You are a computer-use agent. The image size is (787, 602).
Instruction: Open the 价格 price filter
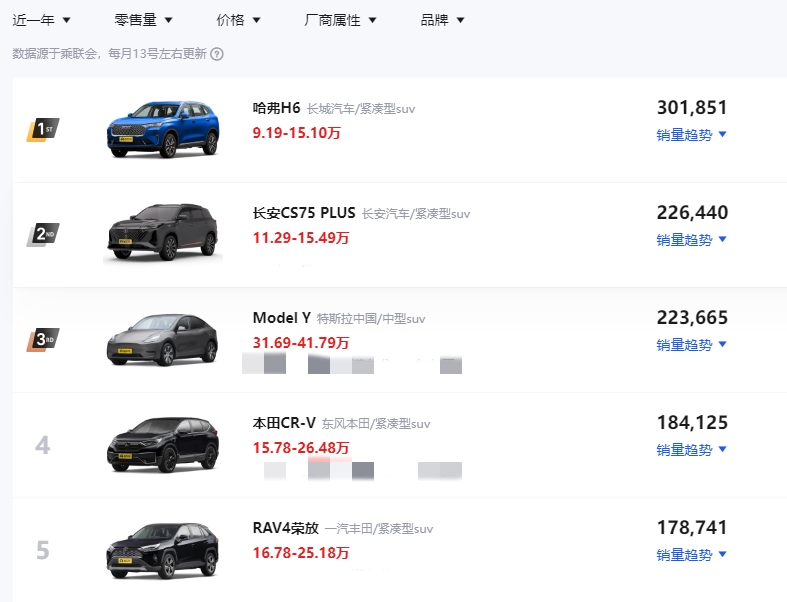pyautogui.click(x=238, y=20)
